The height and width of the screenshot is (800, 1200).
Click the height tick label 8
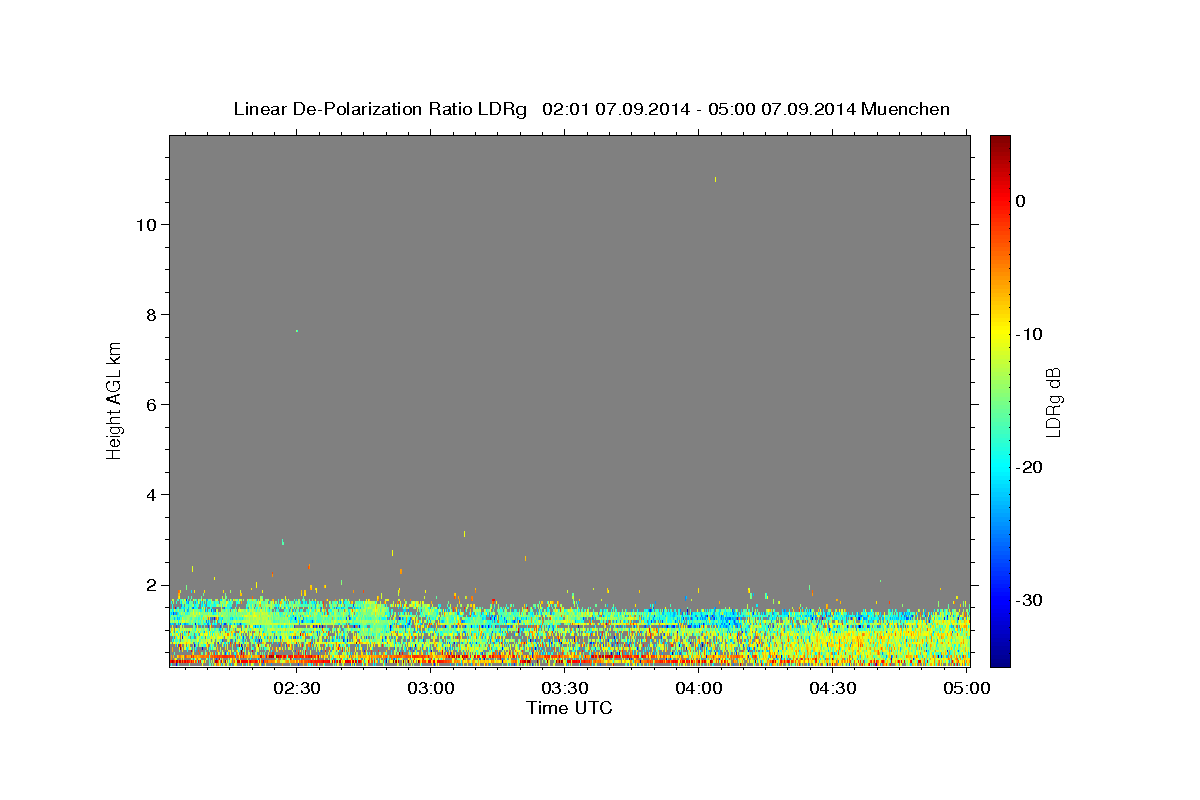152,315
